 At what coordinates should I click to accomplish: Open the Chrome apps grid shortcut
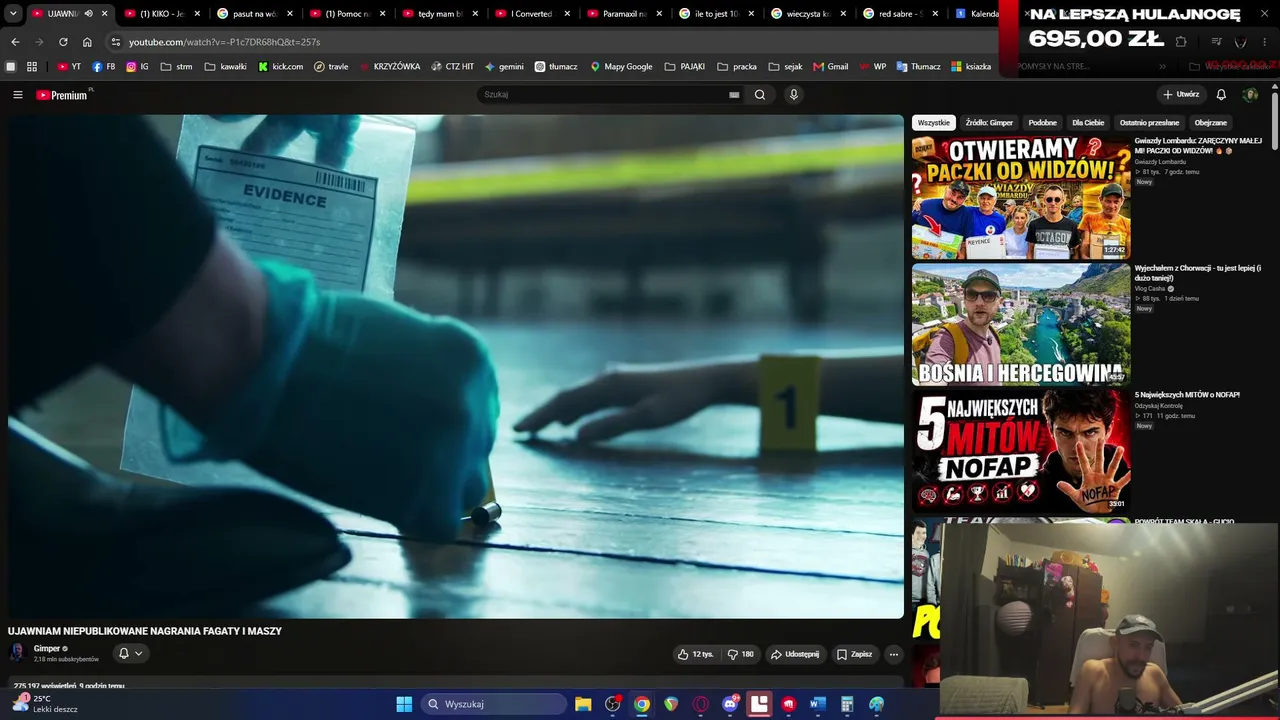[32, 67]
